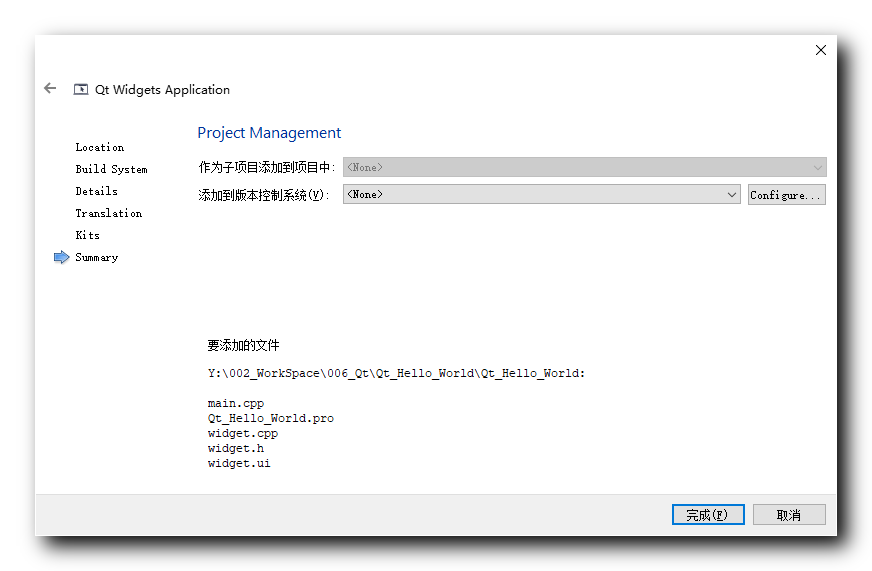
Task: Click the 完成(F) finish button
Action: click(x=707, y=515)
